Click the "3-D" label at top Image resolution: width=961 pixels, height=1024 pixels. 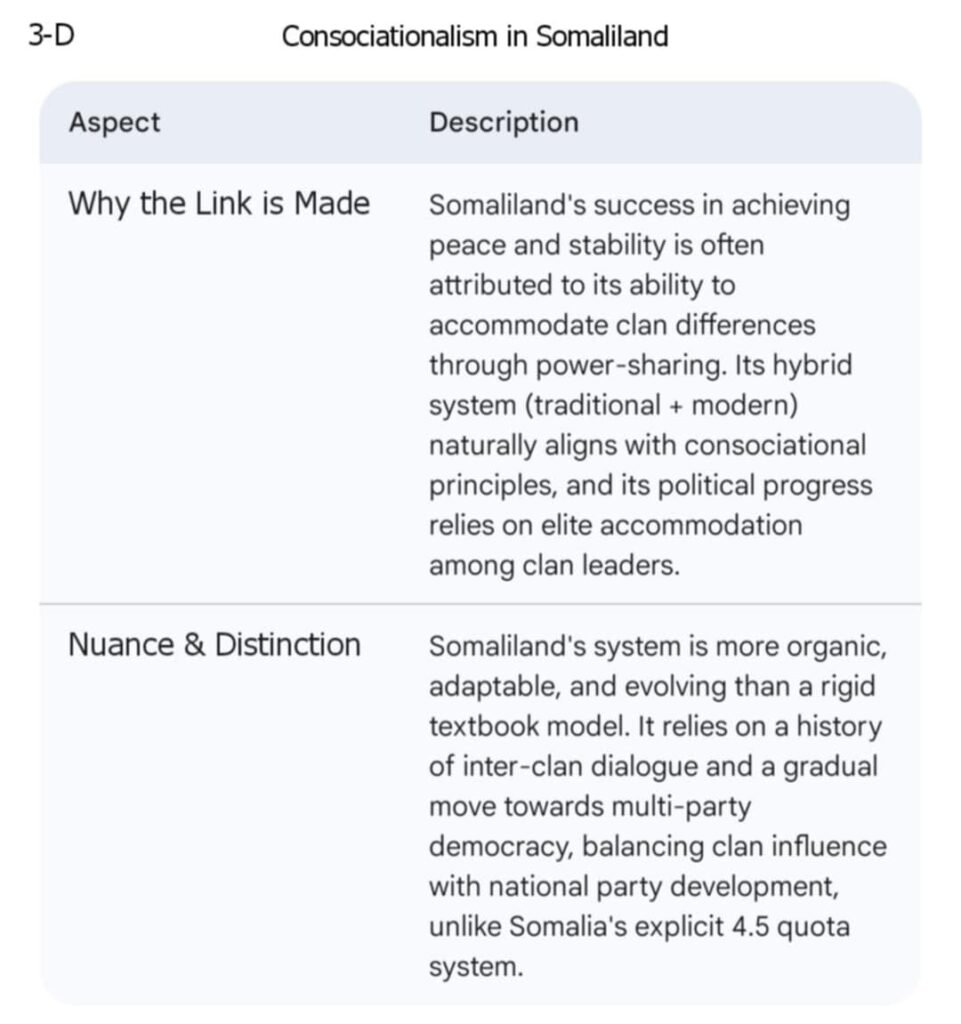tap(51, 36)
